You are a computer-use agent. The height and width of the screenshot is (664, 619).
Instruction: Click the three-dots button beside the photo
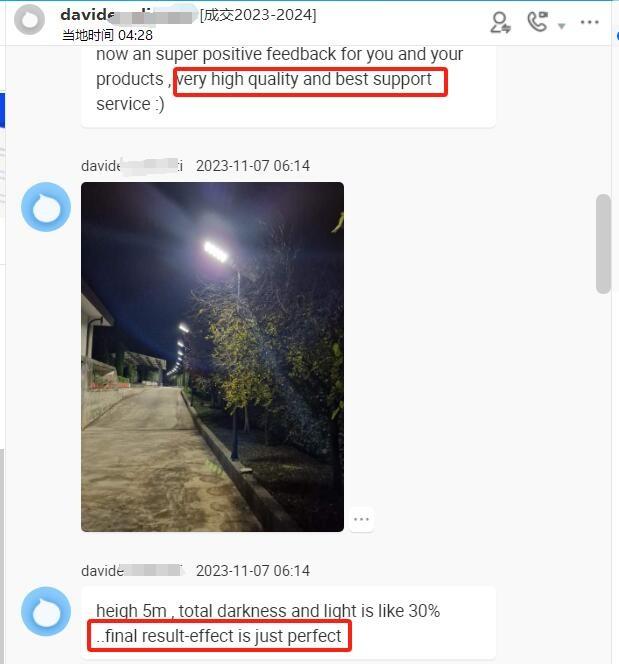tap(361, 519)
